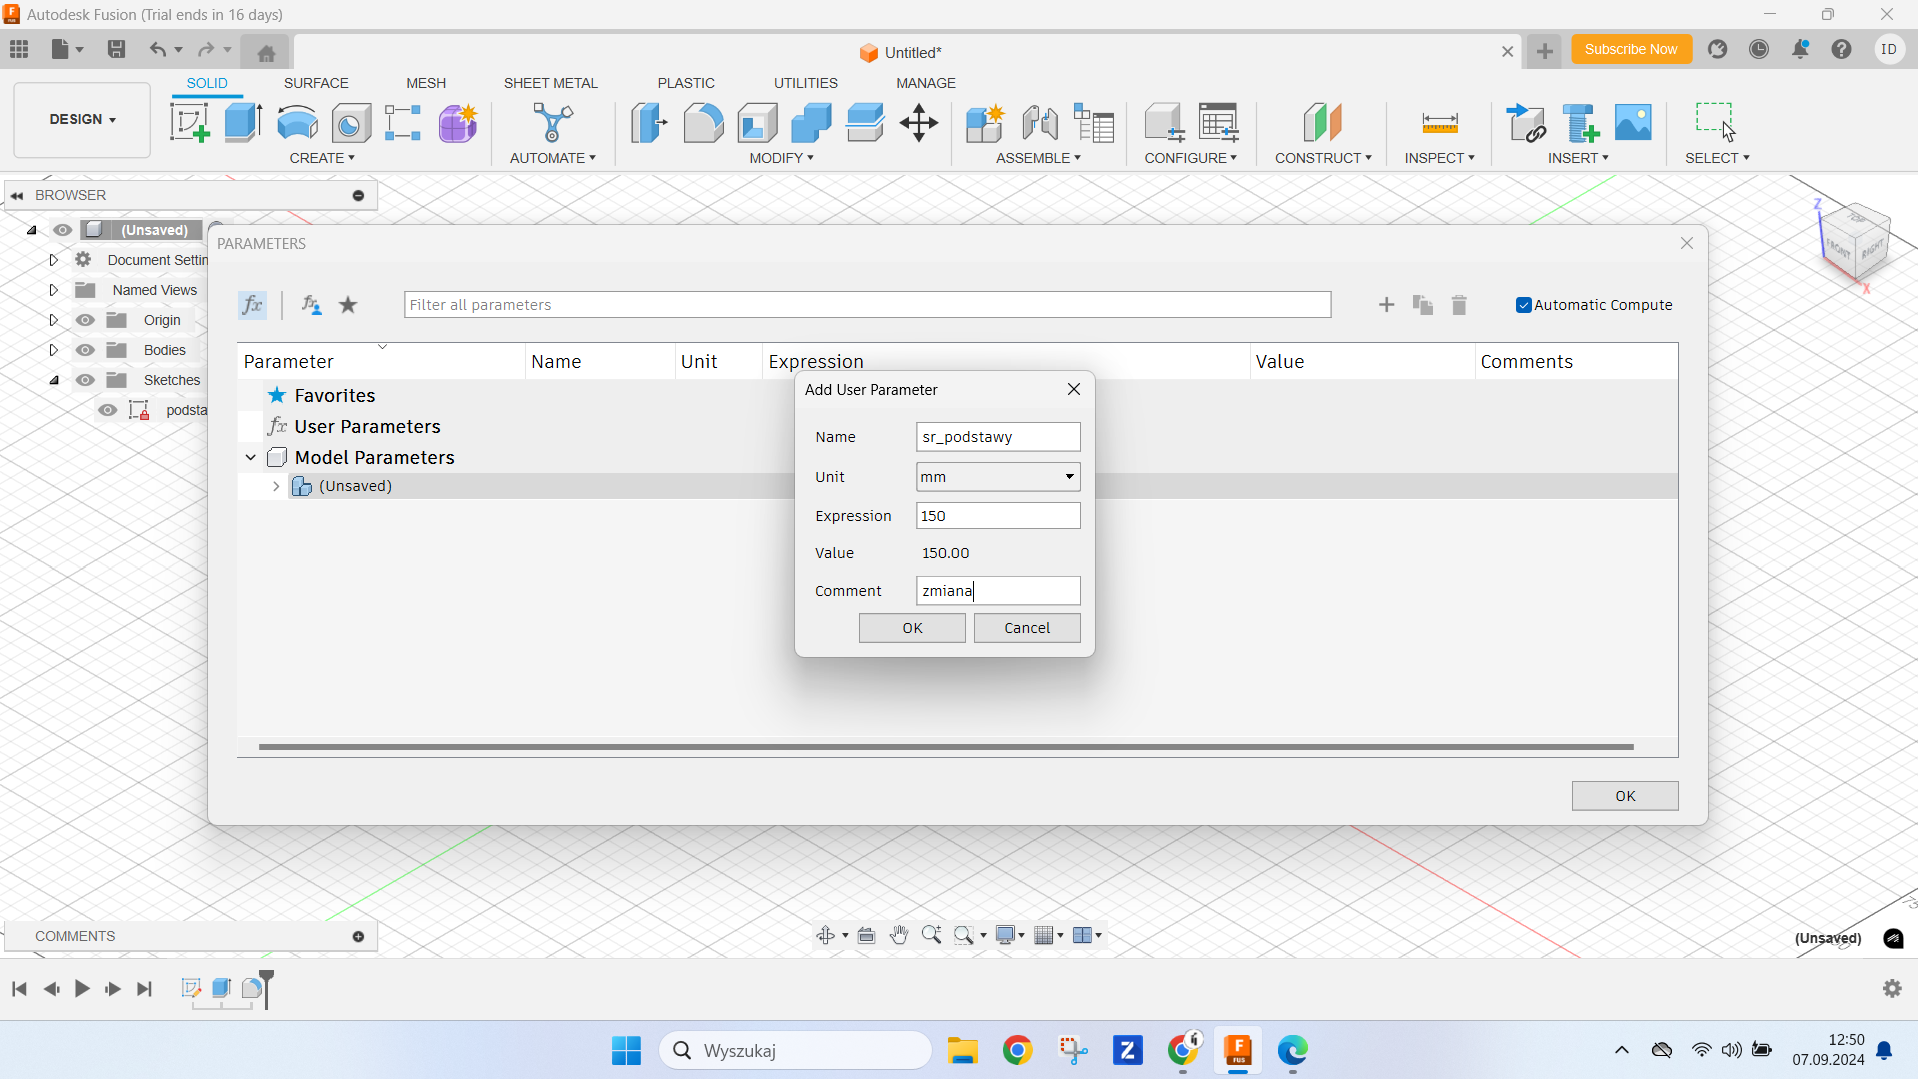Confirm Add User Parameter with OK
The height and width of the screenshot is (1079, 1918).
pos(912,628)
